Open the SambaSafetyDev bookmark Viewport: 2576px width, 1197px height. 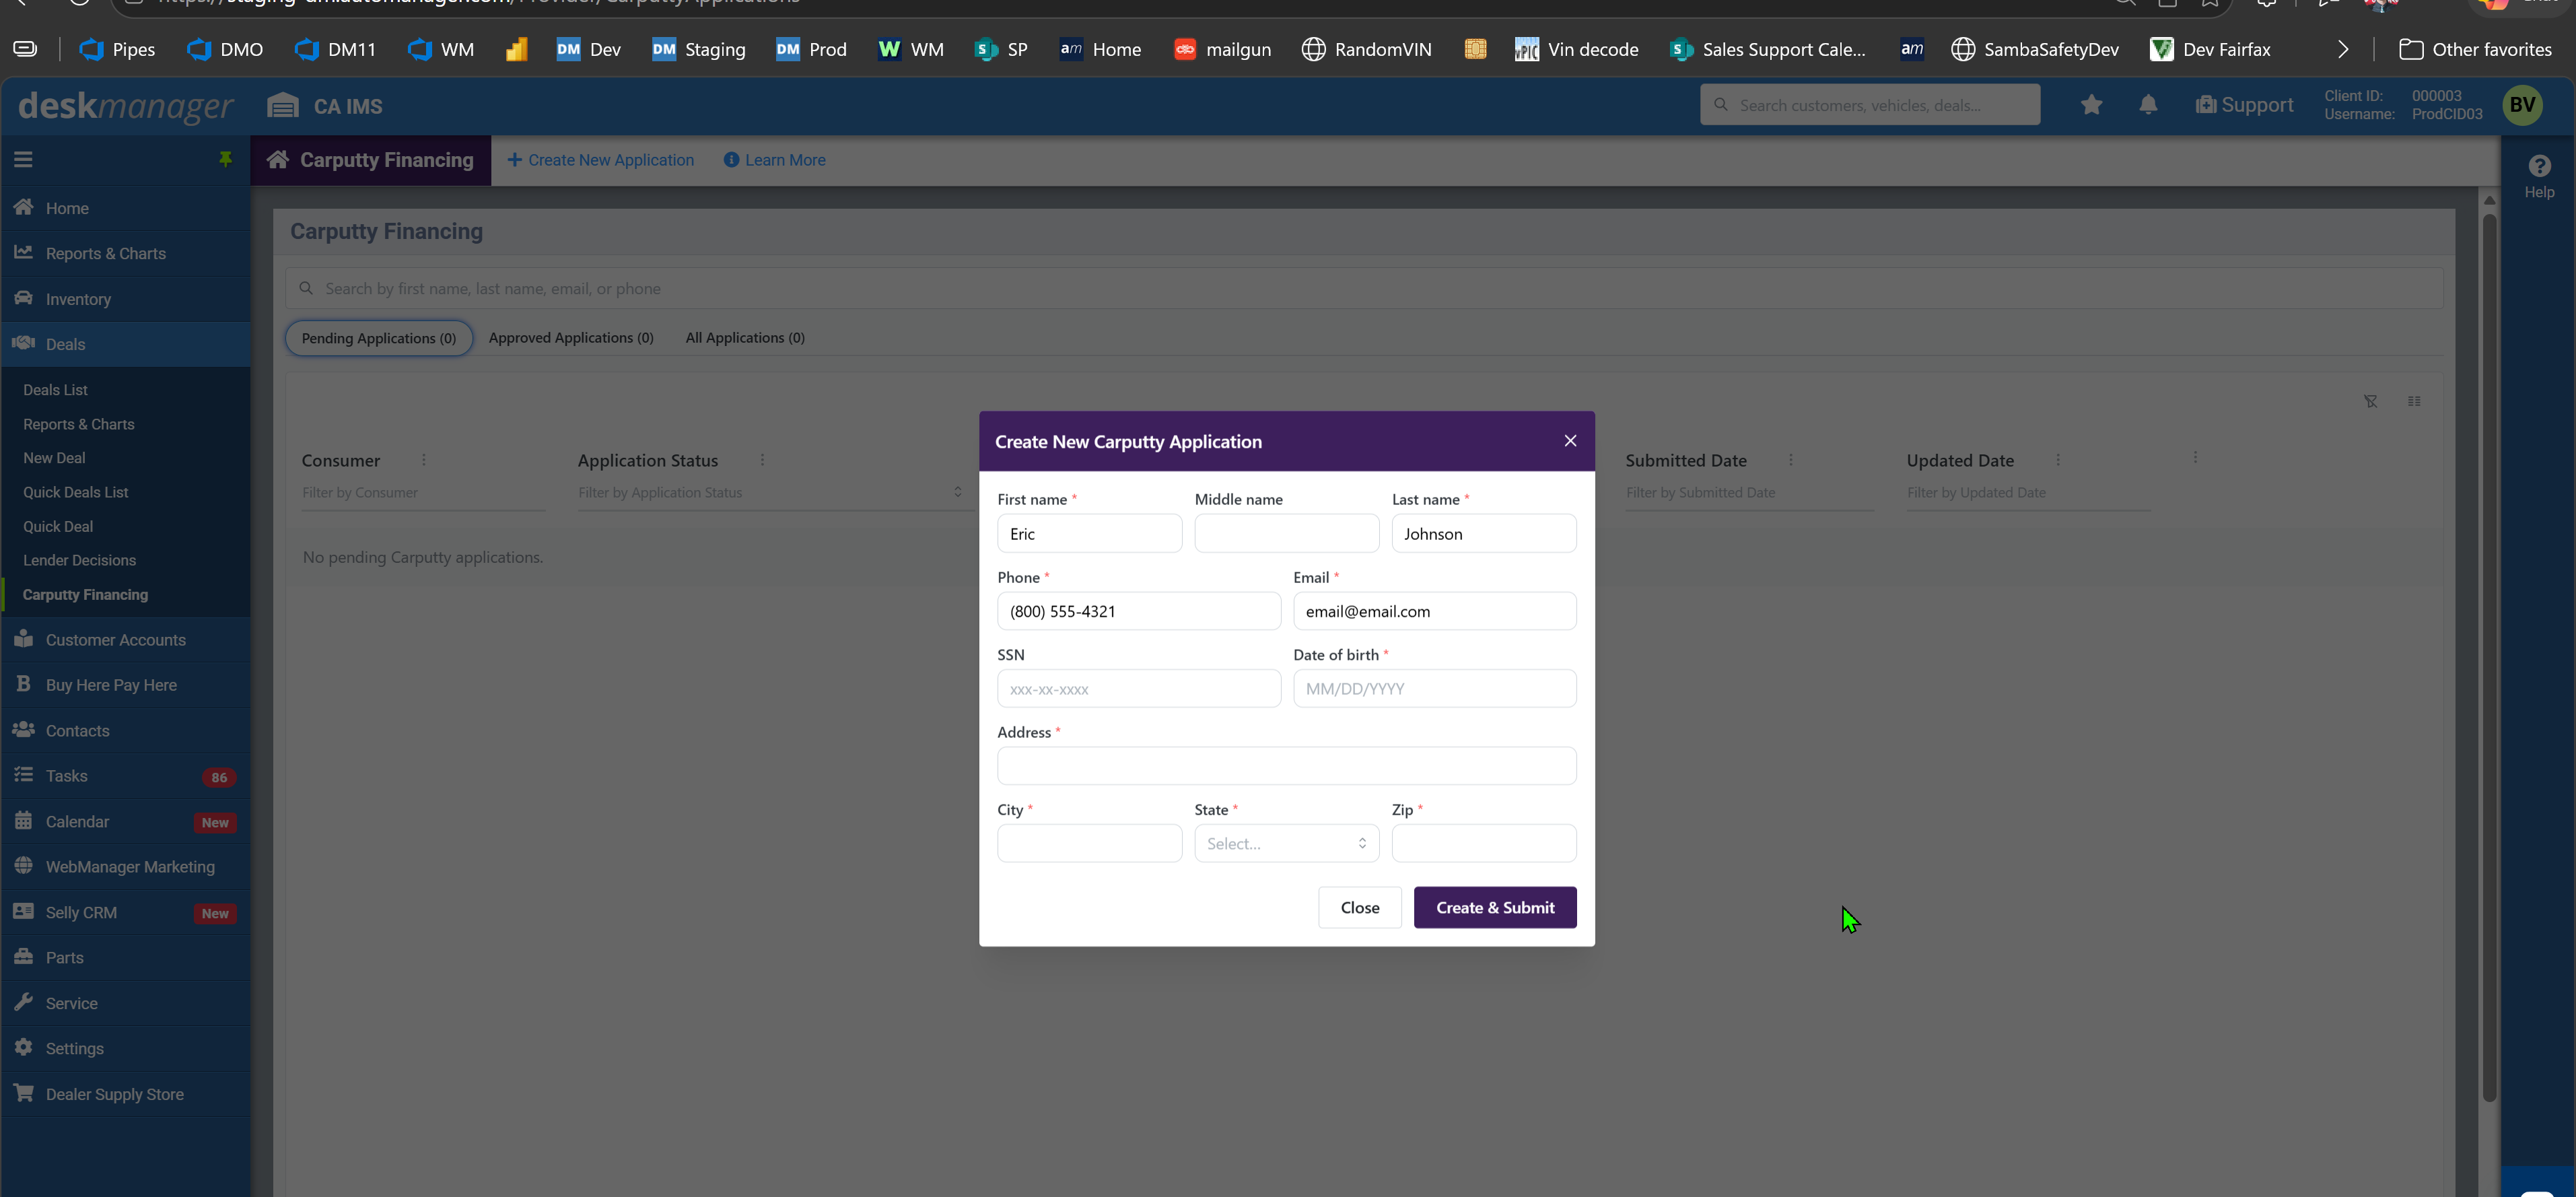[x=2035, y=49]
